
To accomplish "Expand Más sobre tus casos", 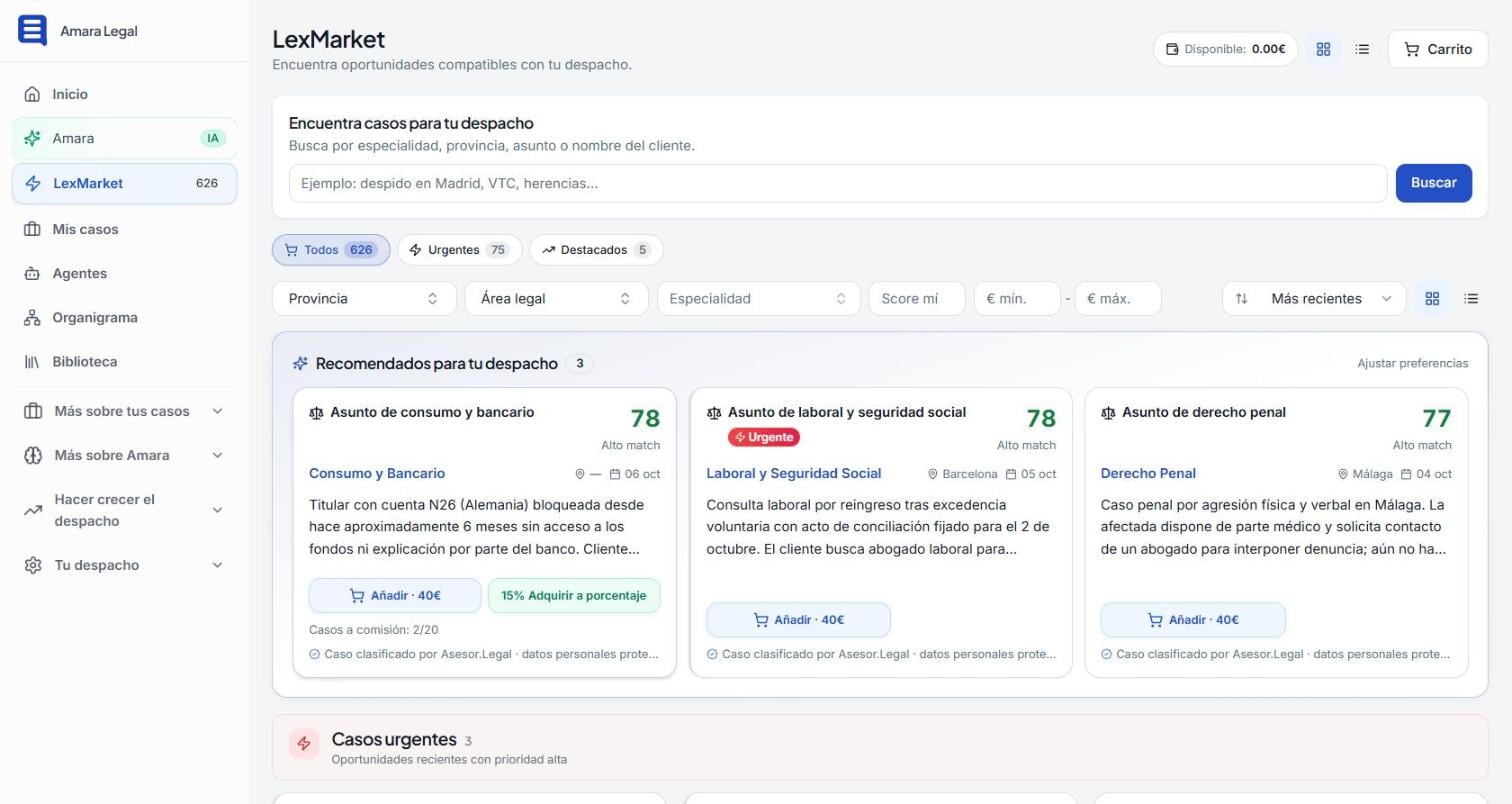I will (x=124, y=411).
